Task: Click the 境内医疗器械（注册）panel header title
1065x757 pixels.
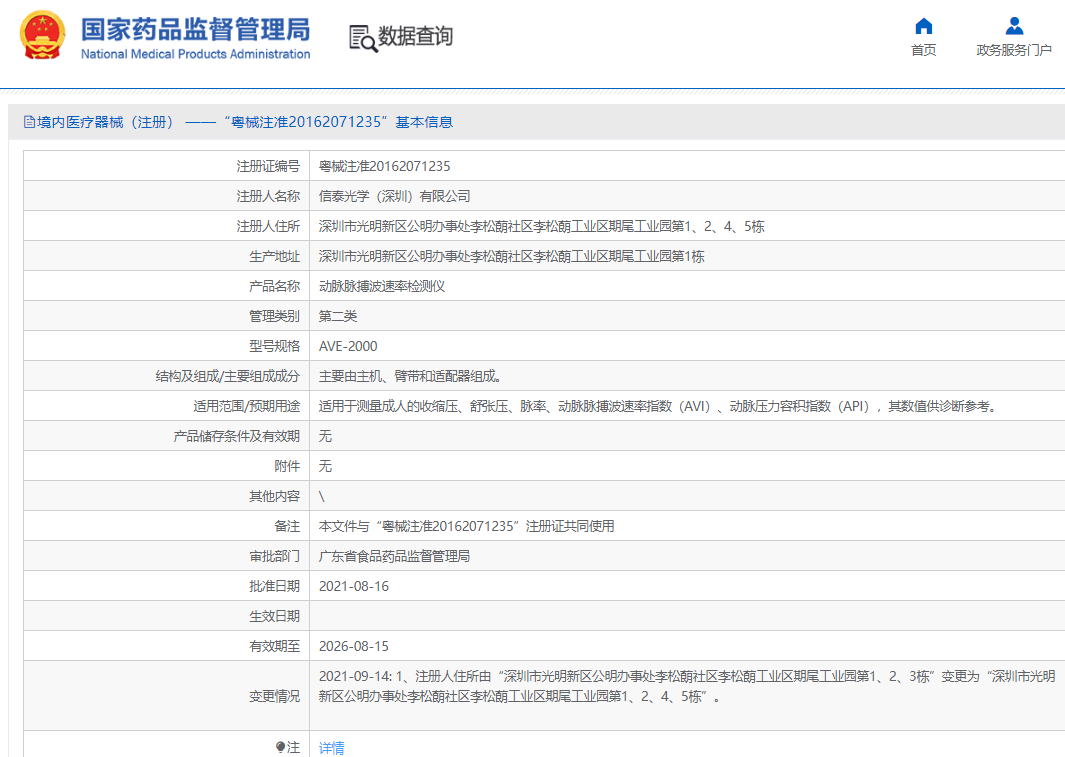Action: click(106, 122)
